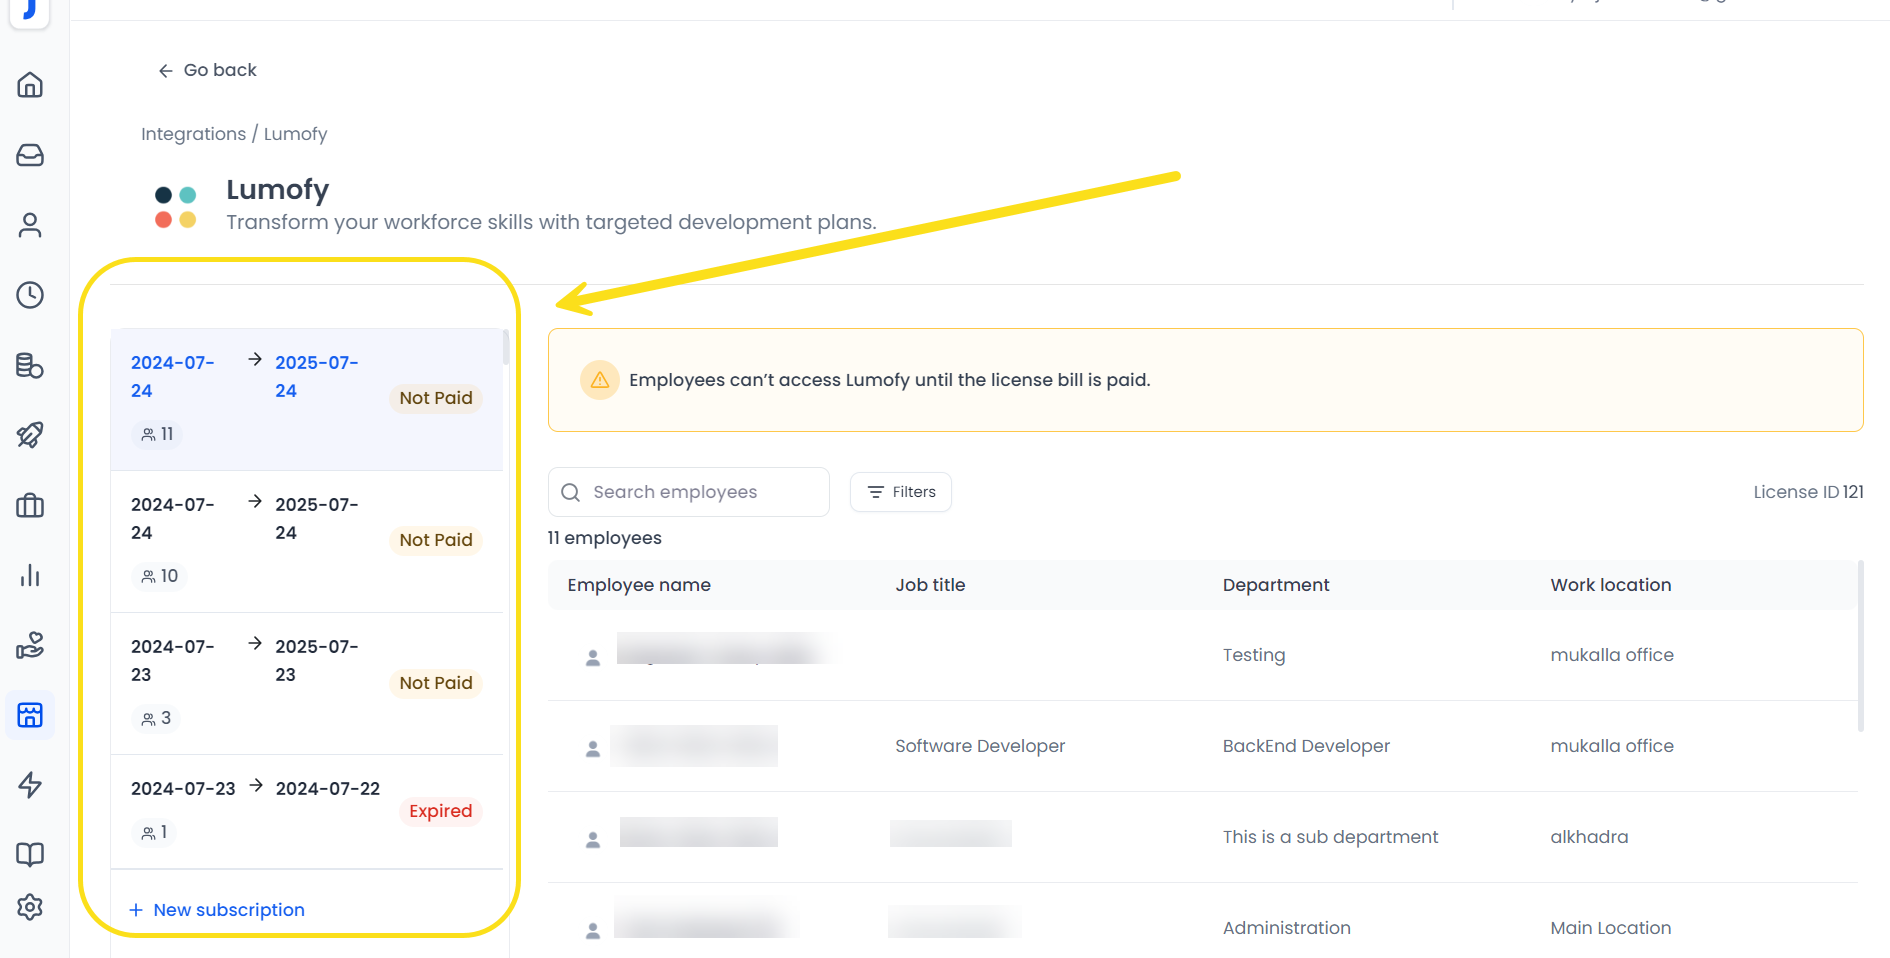
Task: Open the Home icon in sidebar
Action: tap(30, 85)
